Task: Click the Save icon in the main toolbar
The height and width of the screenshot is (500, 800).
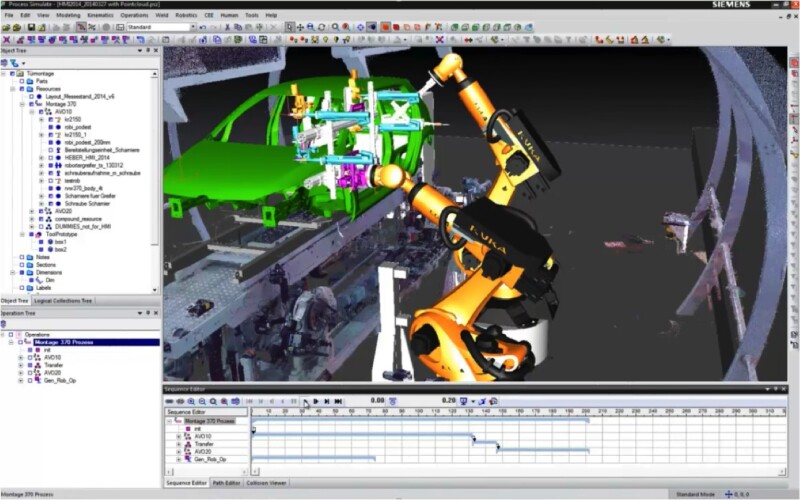Action: [31, 27]
